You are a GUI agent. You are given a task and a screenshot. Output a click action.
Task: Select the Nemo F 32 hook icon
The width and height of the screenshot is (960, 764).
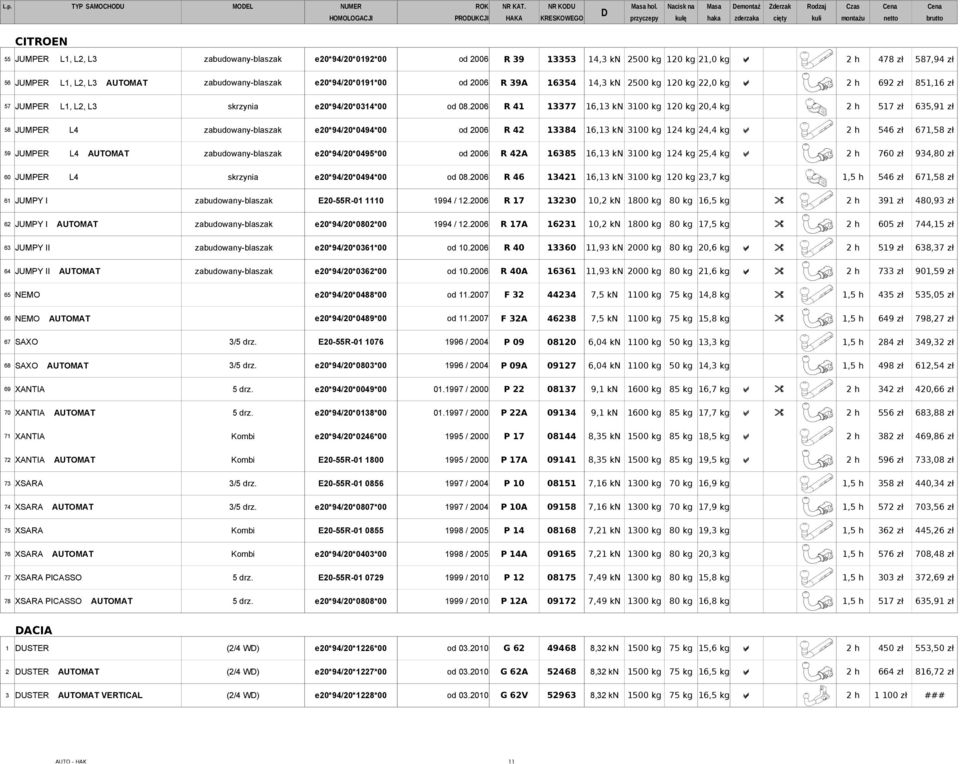(x=816, y=295)
